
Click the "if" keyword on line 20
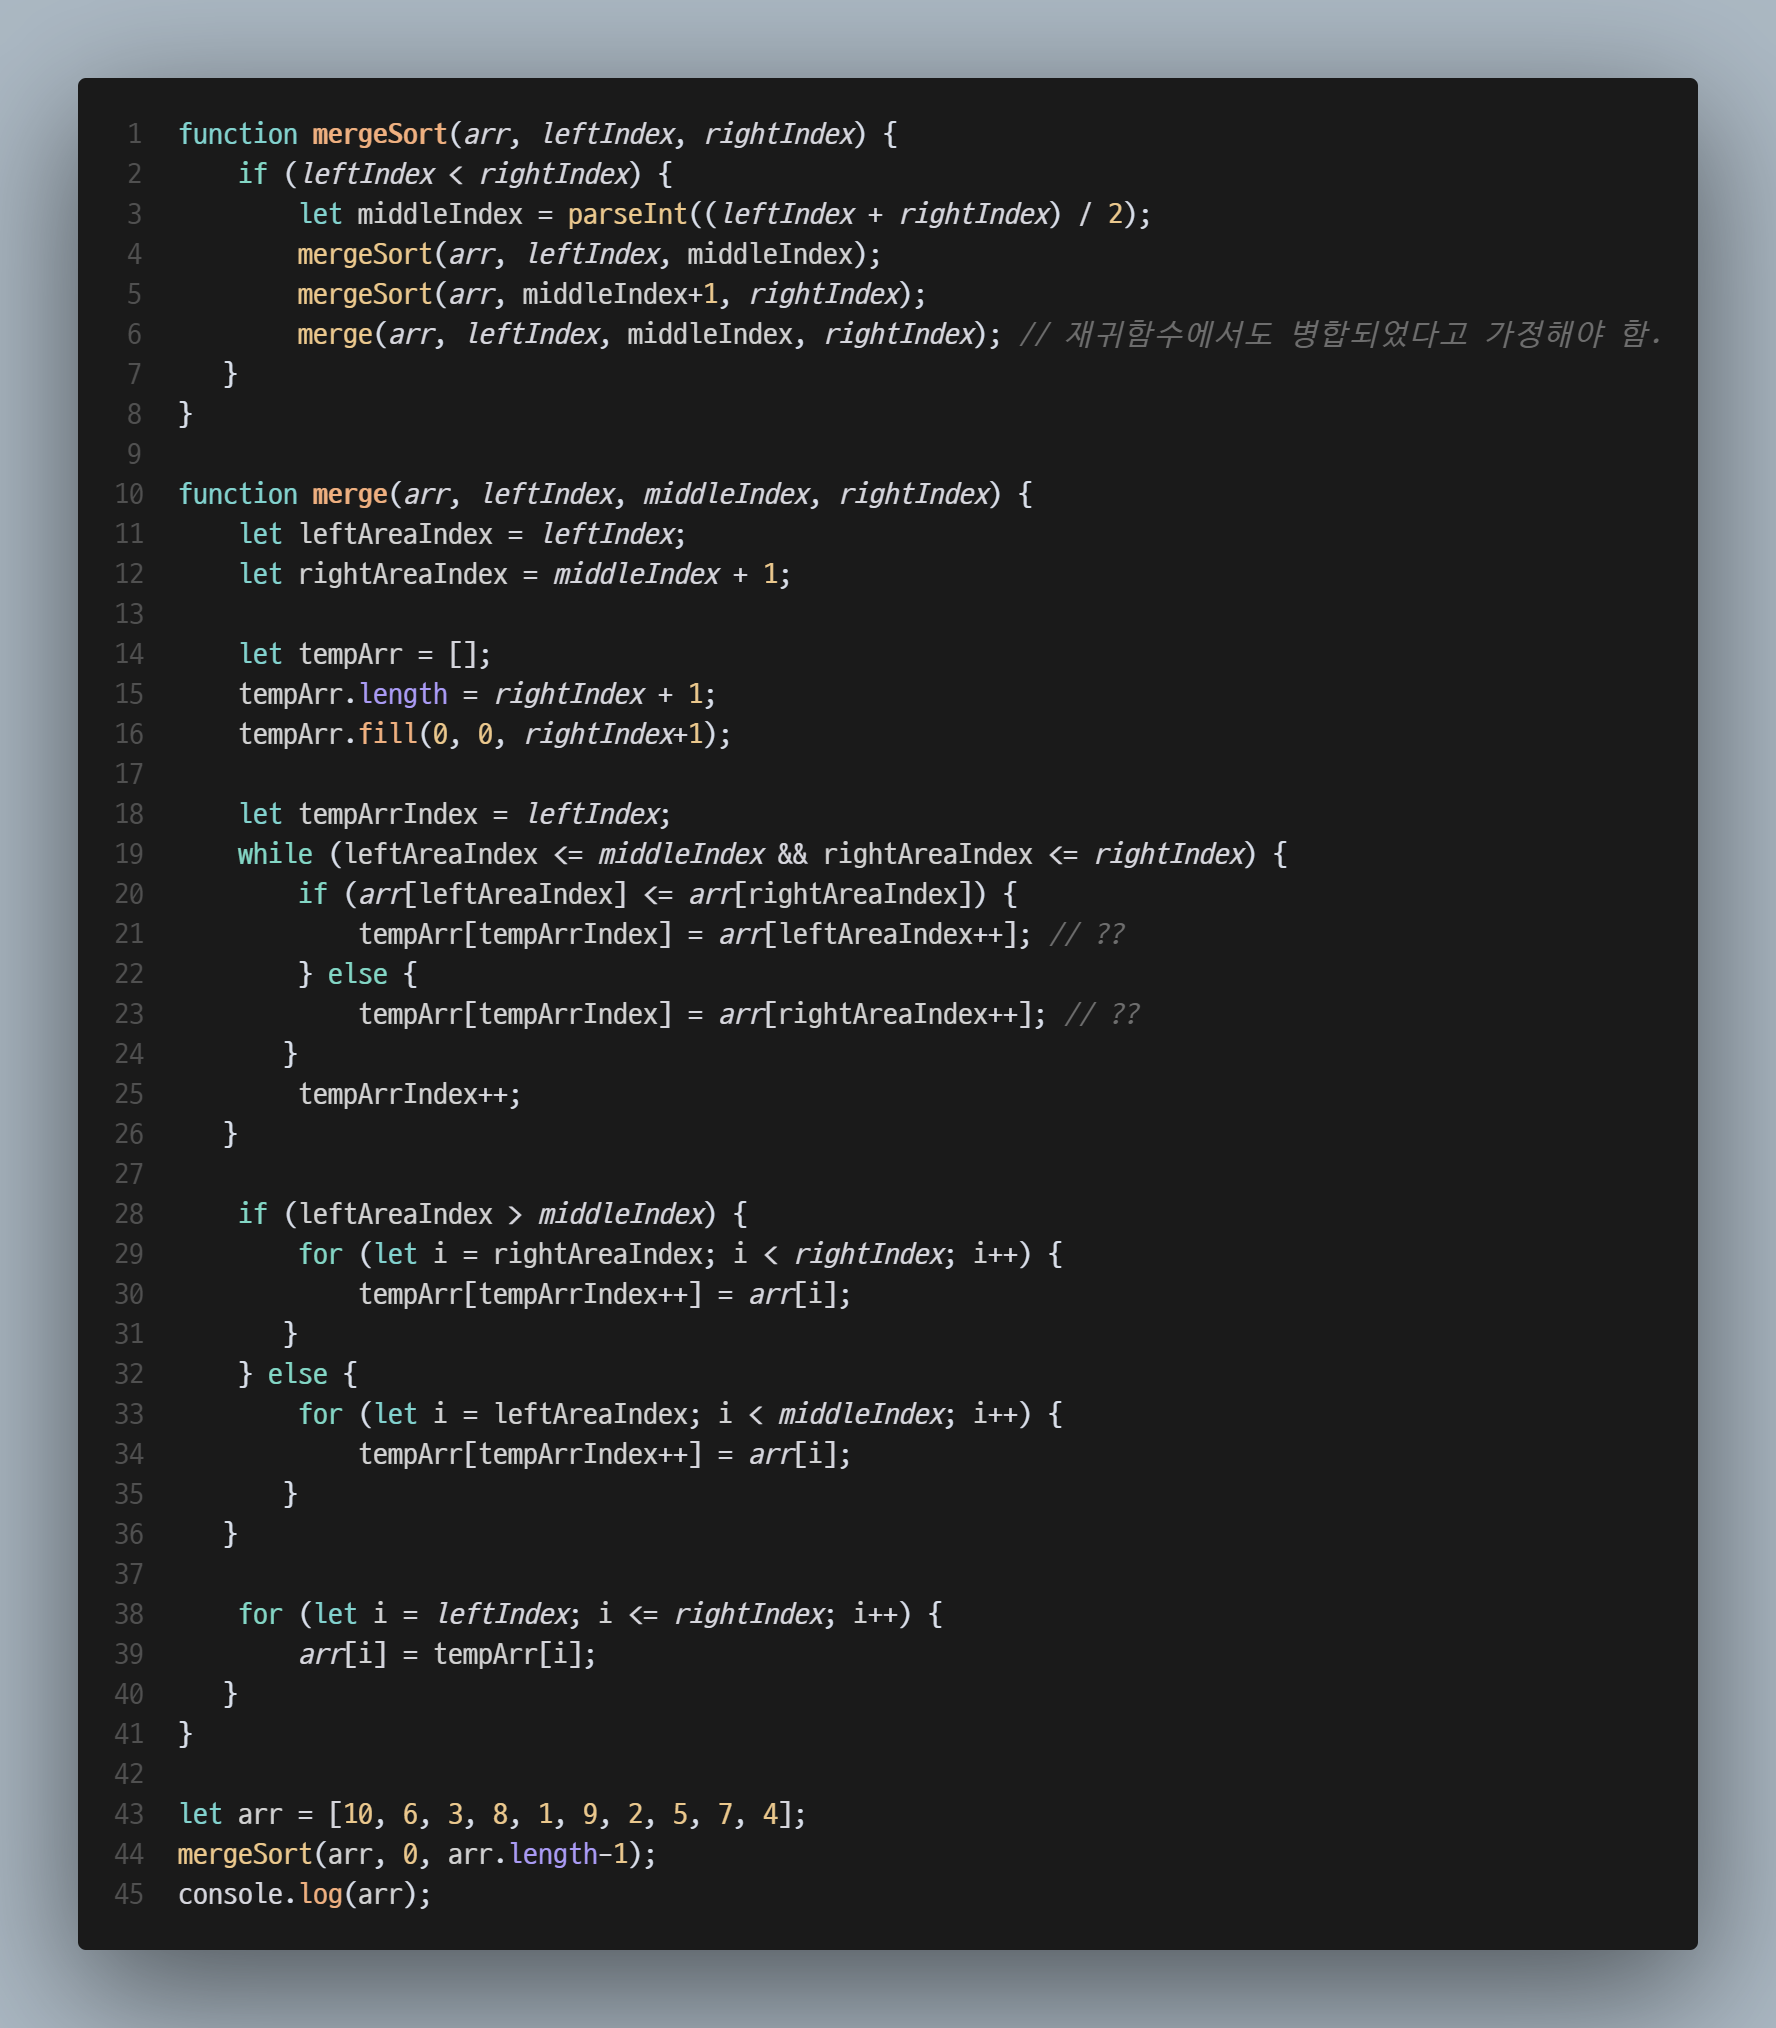313,894
